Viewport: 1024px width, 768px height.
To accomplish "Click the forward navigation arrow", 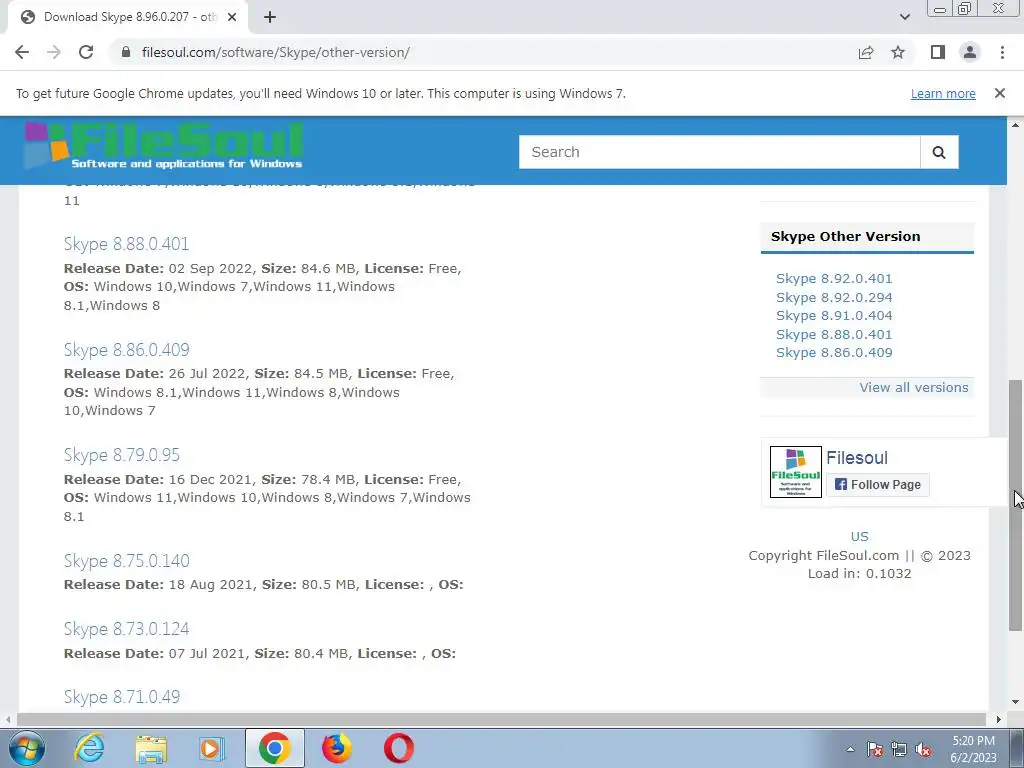I will tap(54, 52).
